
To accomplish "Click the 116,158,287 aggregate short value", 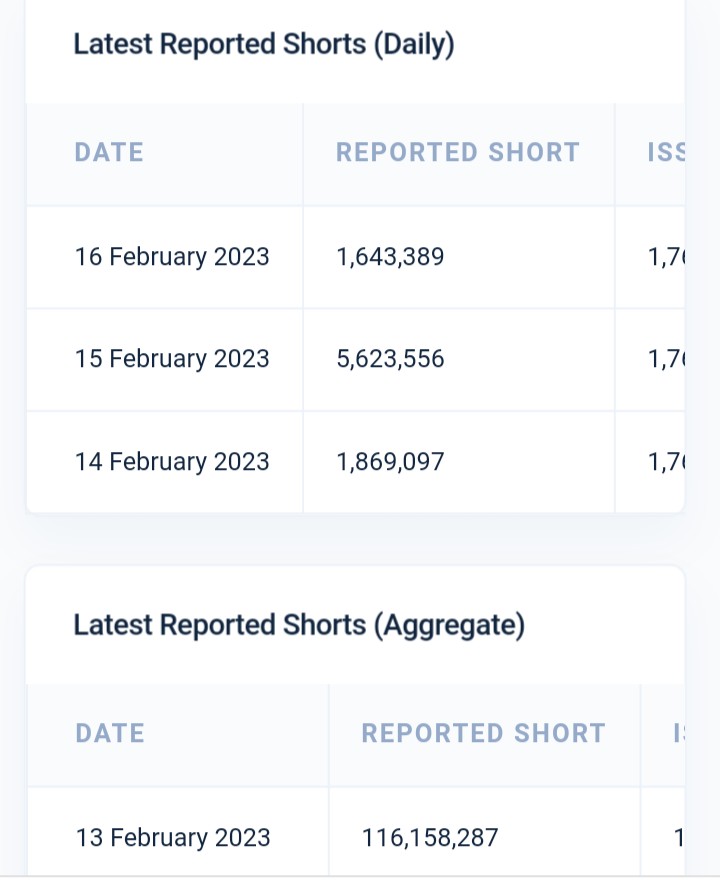I will 430,838.
